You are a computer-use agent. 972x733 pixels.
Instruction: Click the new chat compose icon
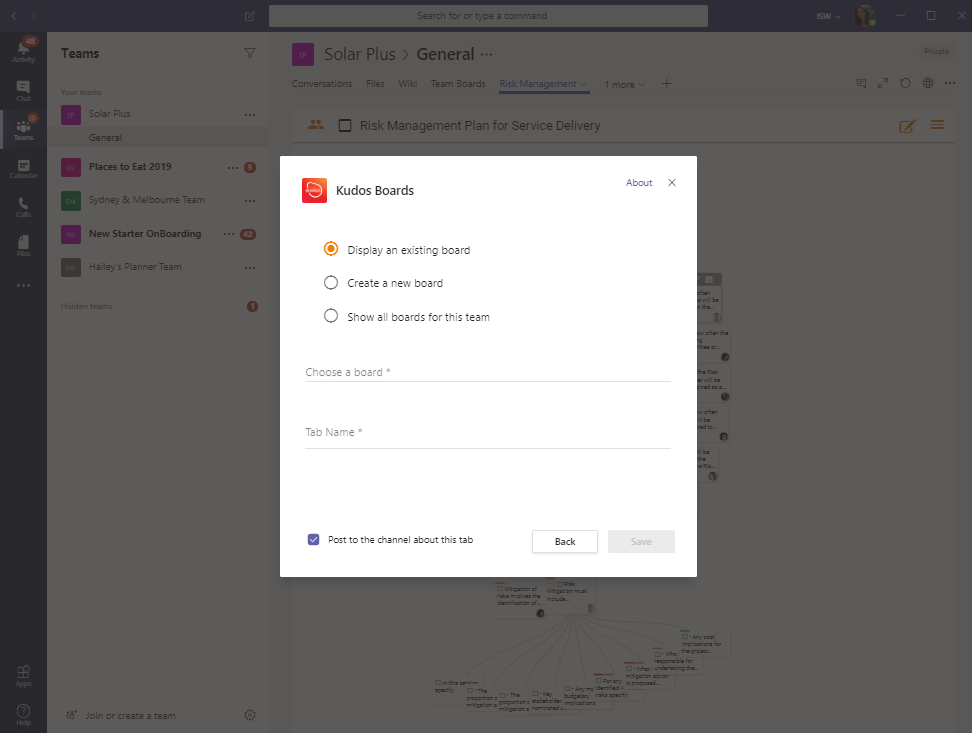pyautogui.click(x=250, y=16)
